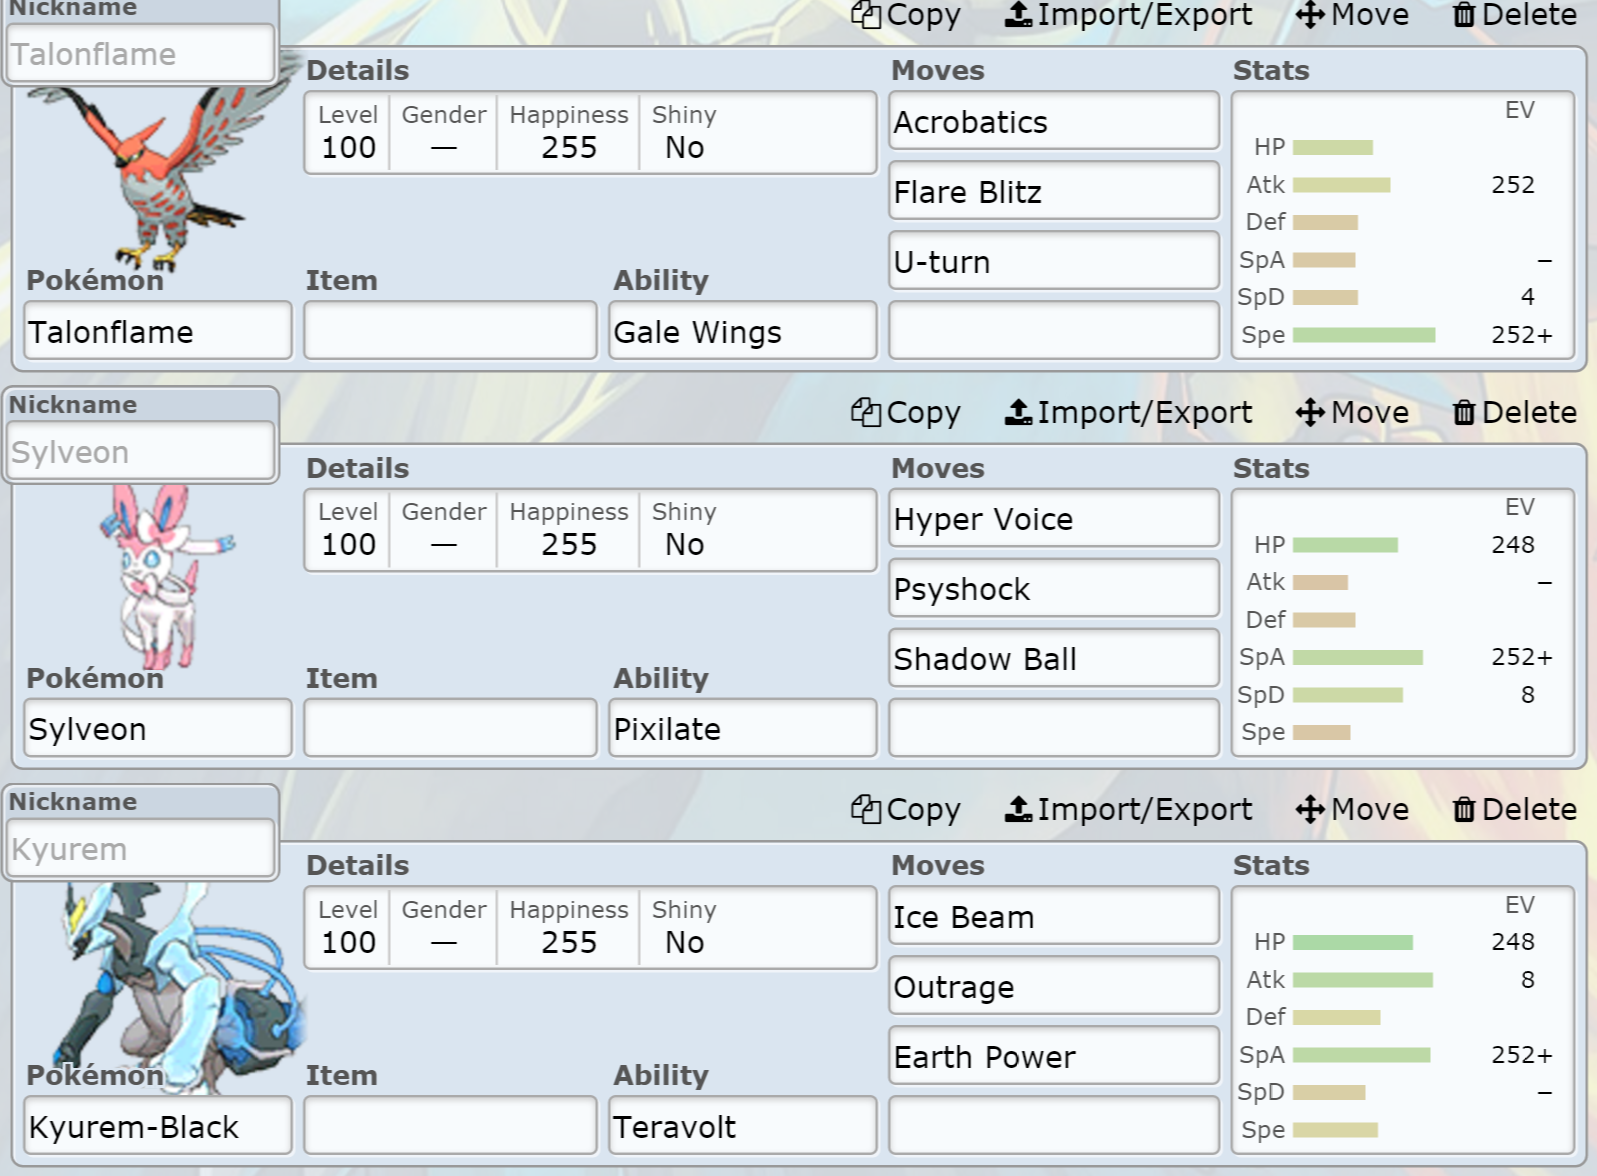Open the Gale Wings ability field

[743, 331]
